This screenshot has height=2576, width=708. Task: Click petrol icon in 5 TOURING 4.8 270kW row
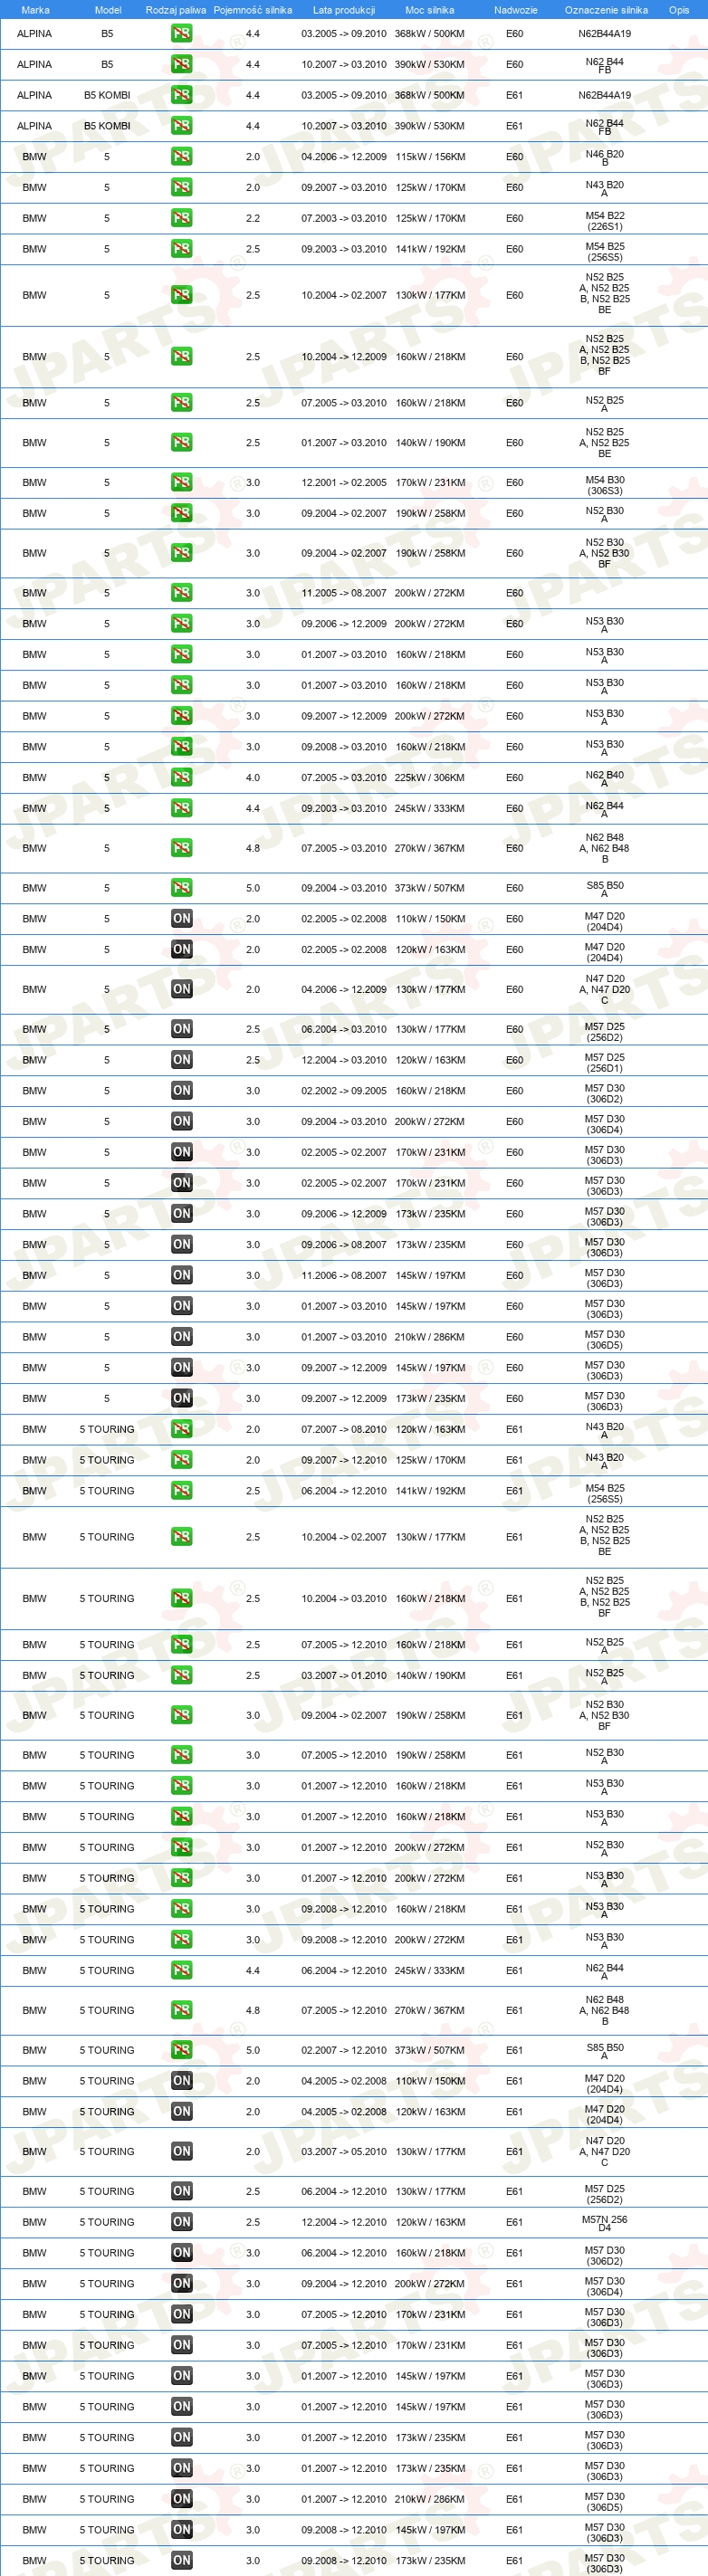click(181, 2010)
